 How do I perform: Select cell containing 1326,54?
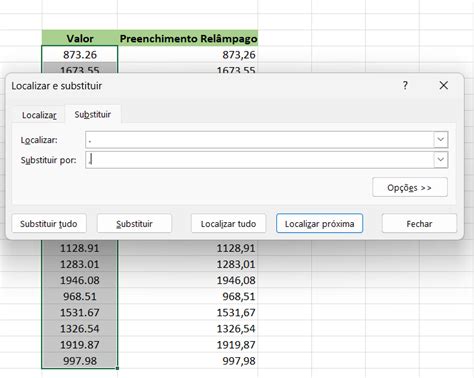[188, 328]
